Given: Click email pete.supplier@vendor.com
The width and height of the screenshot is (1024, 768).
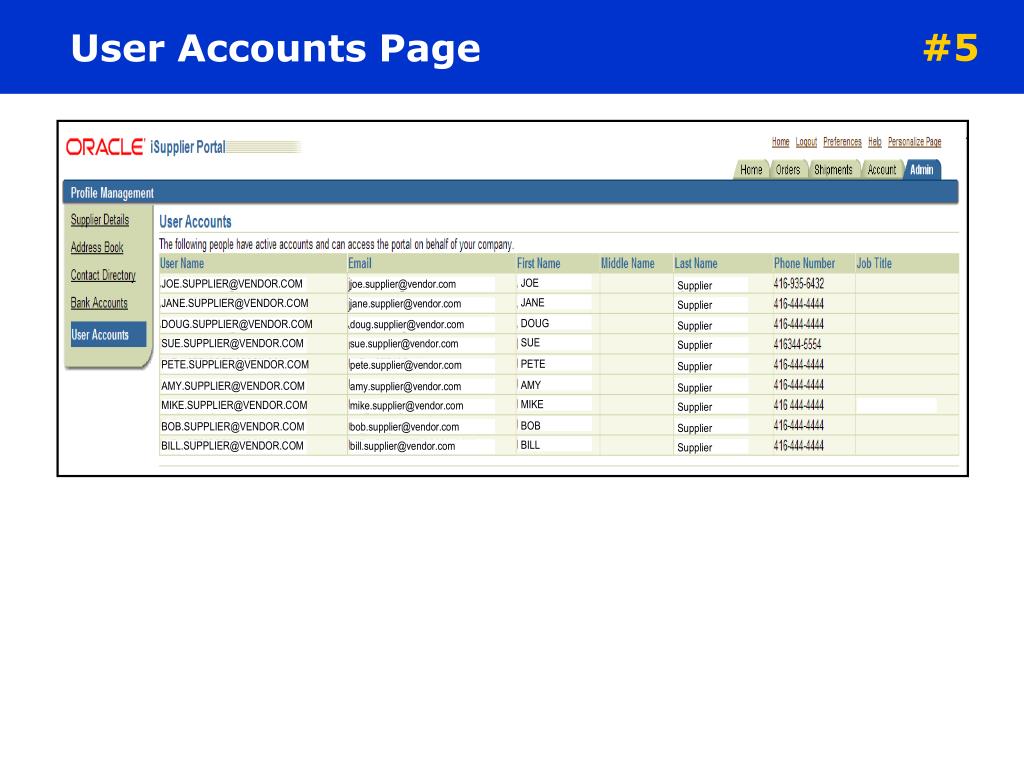Looking at the screenshot, I should coord(406,365).
